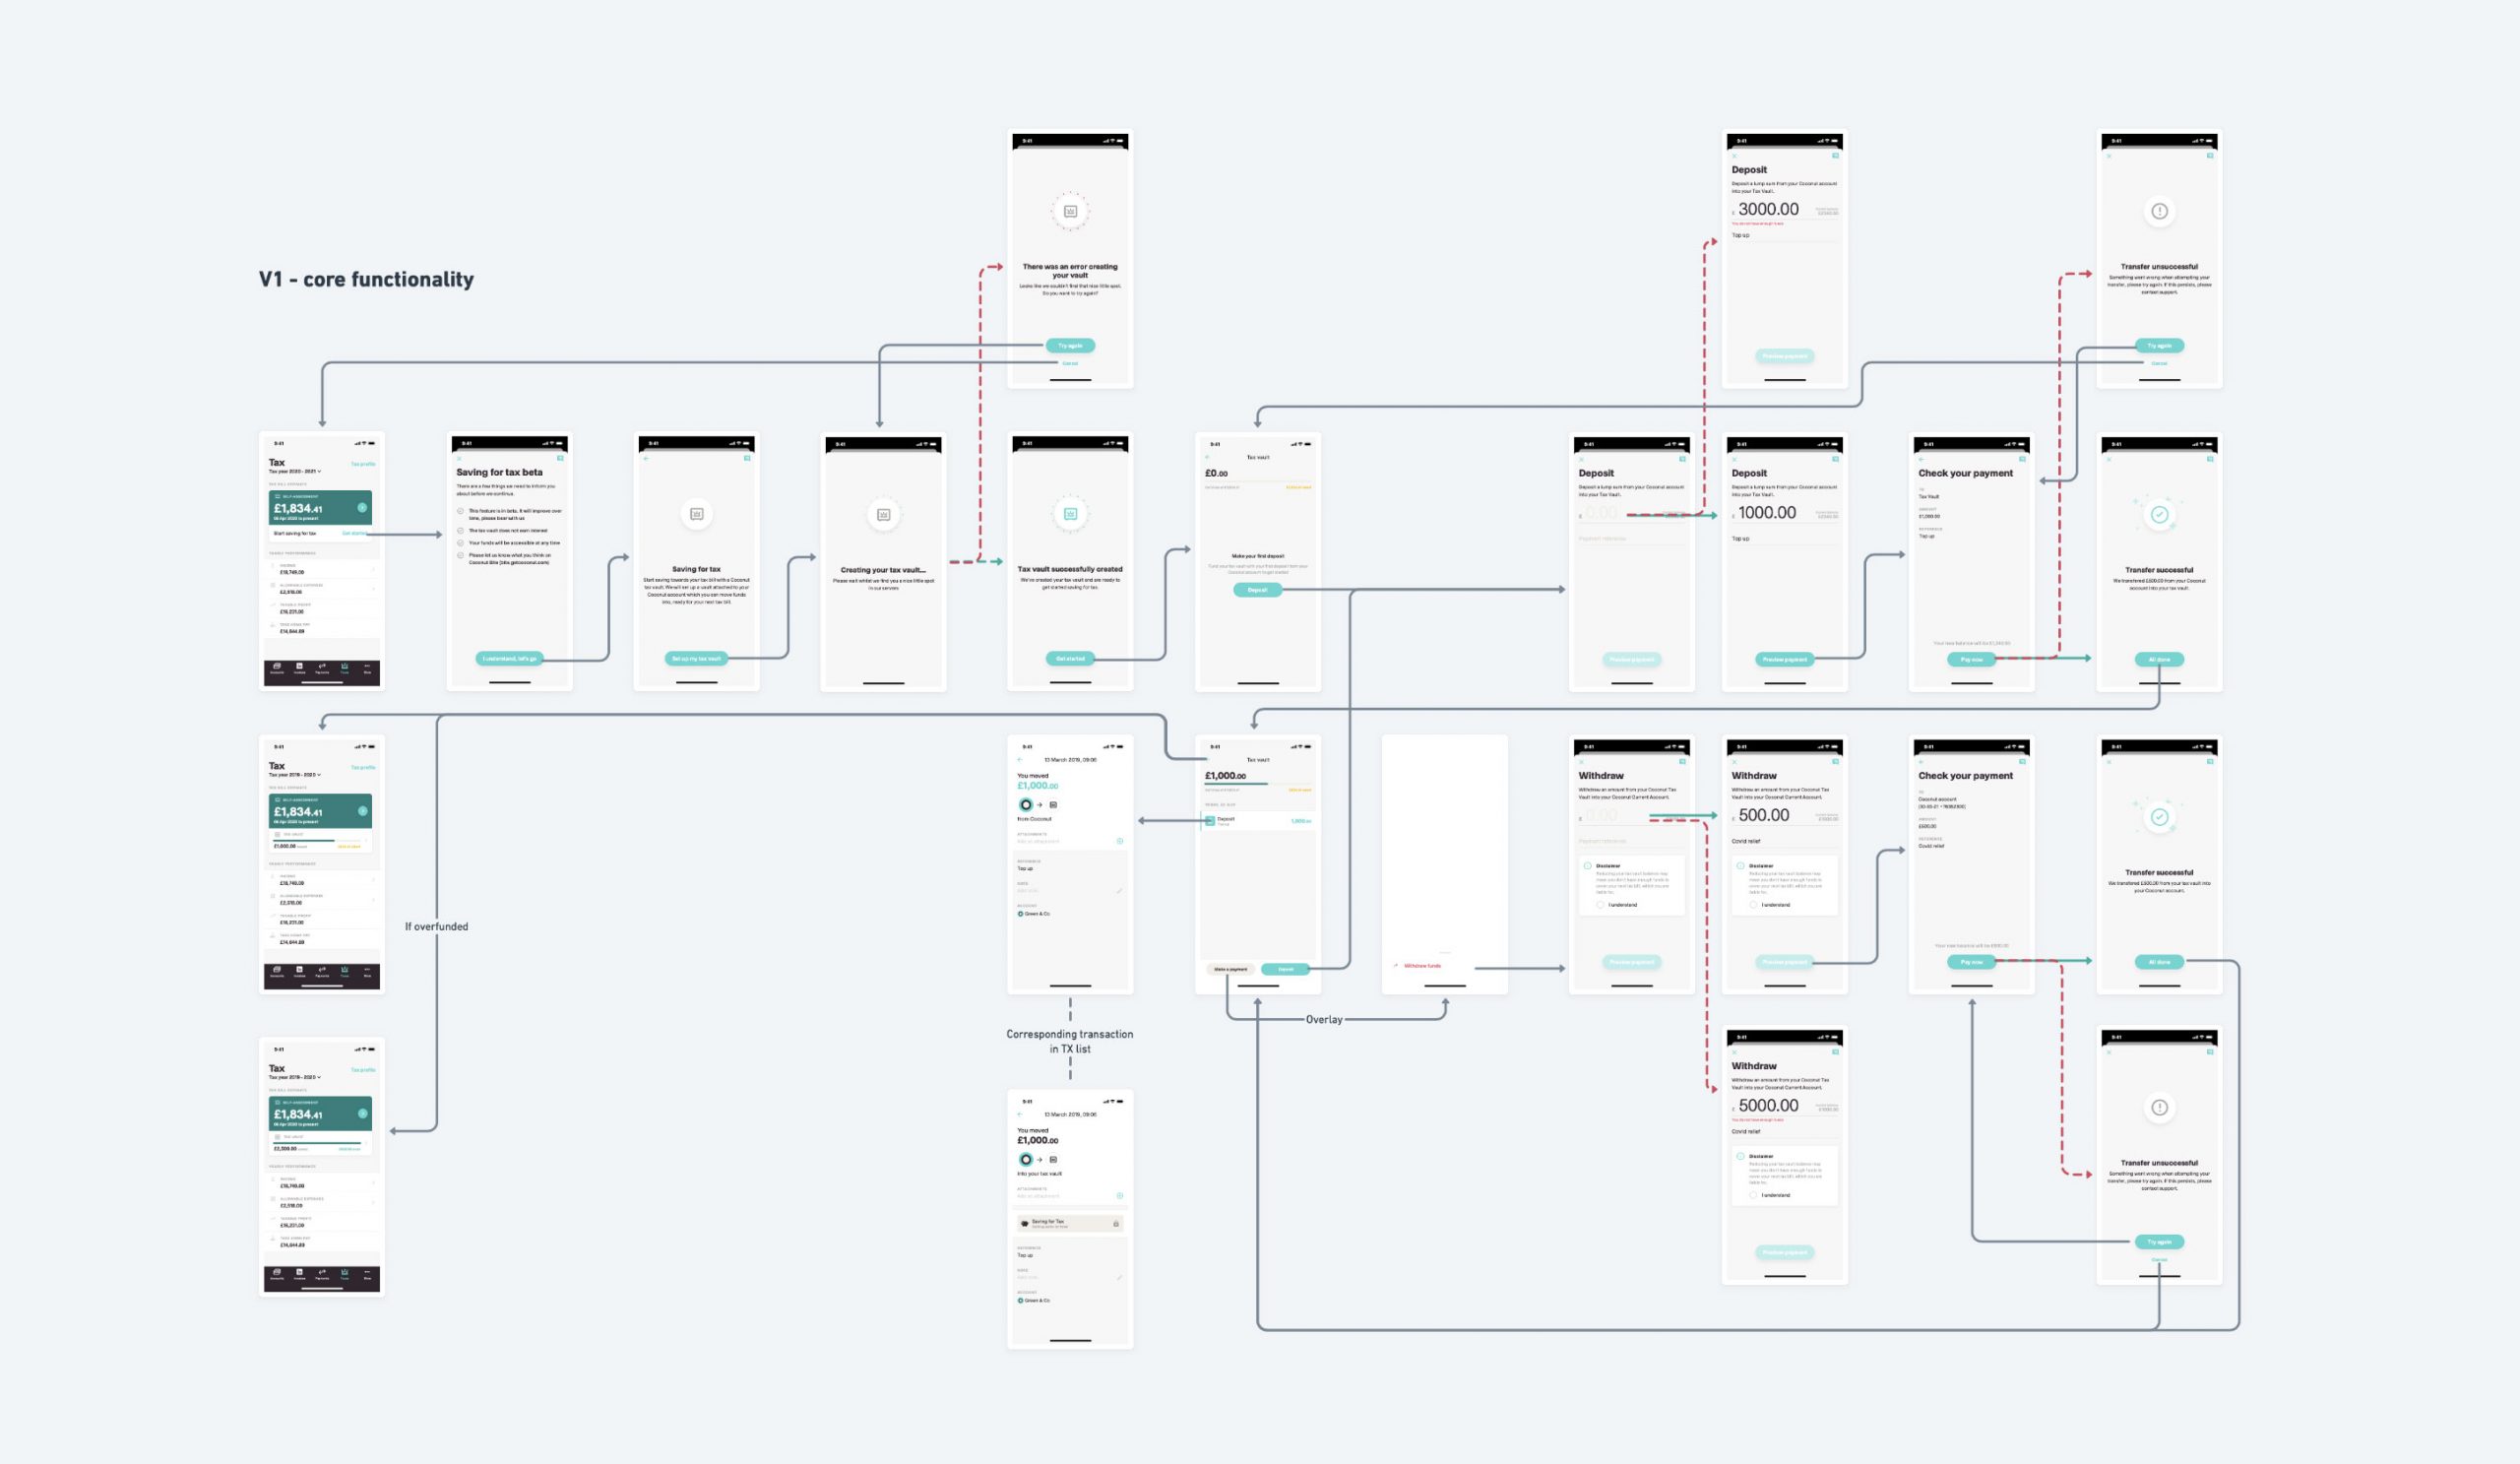
Task: Click the add attachment plus icon, from Coconut transaction
Action: [x=1120, y=841]
